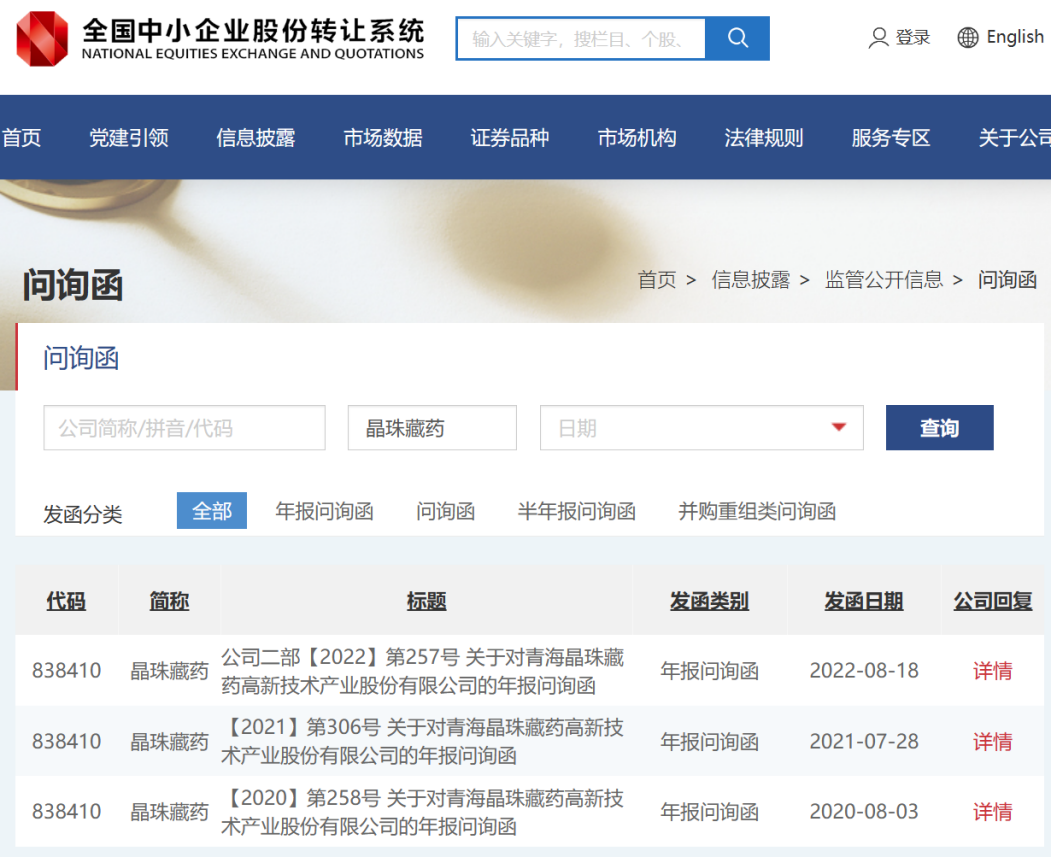Click the search magnifier button
1051x857 pixels.
click(737, 38)
